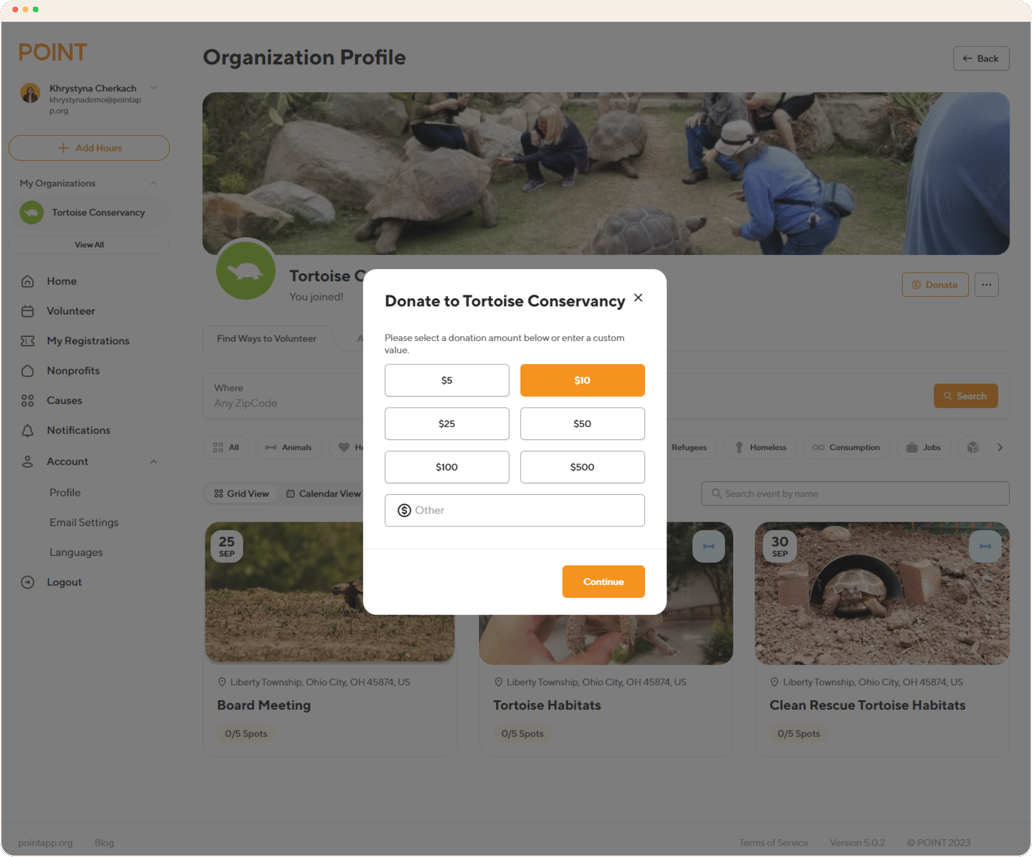The image size is (1032, 857).
Task: Select the $5 donation amount
Action: tap(447, 380)
